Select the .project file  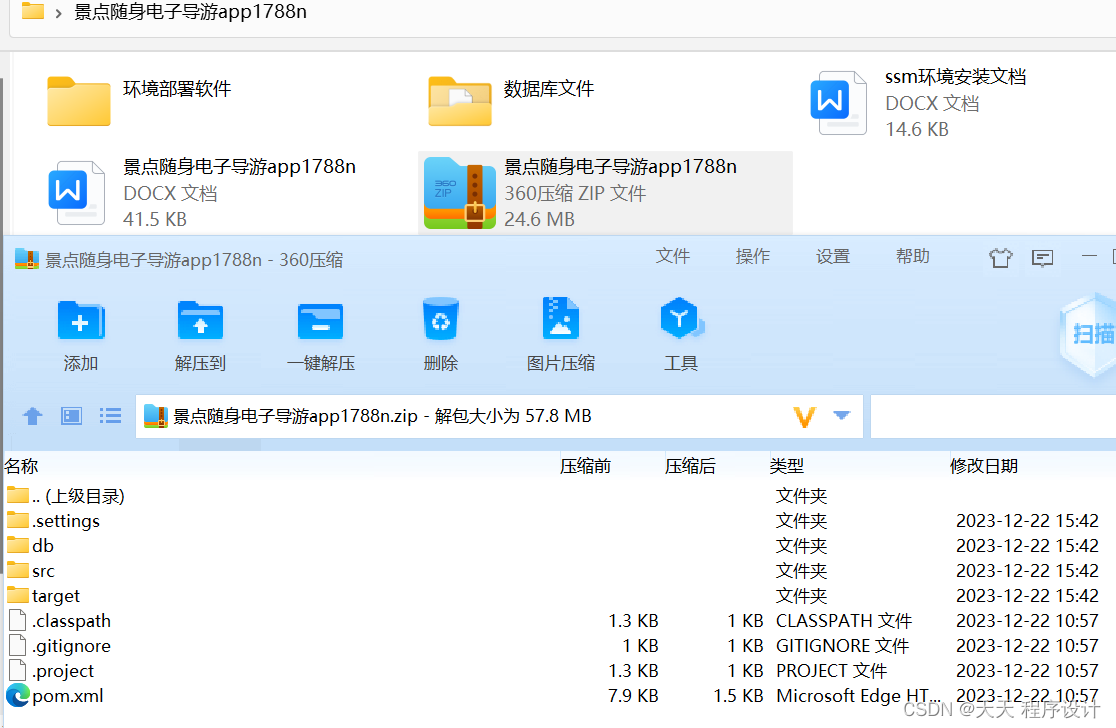tap(558, 670)
